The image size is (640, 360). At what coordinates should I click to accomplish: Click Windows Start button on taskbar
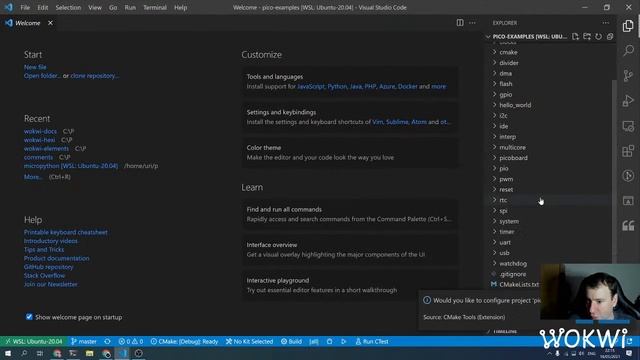[7, 353]
